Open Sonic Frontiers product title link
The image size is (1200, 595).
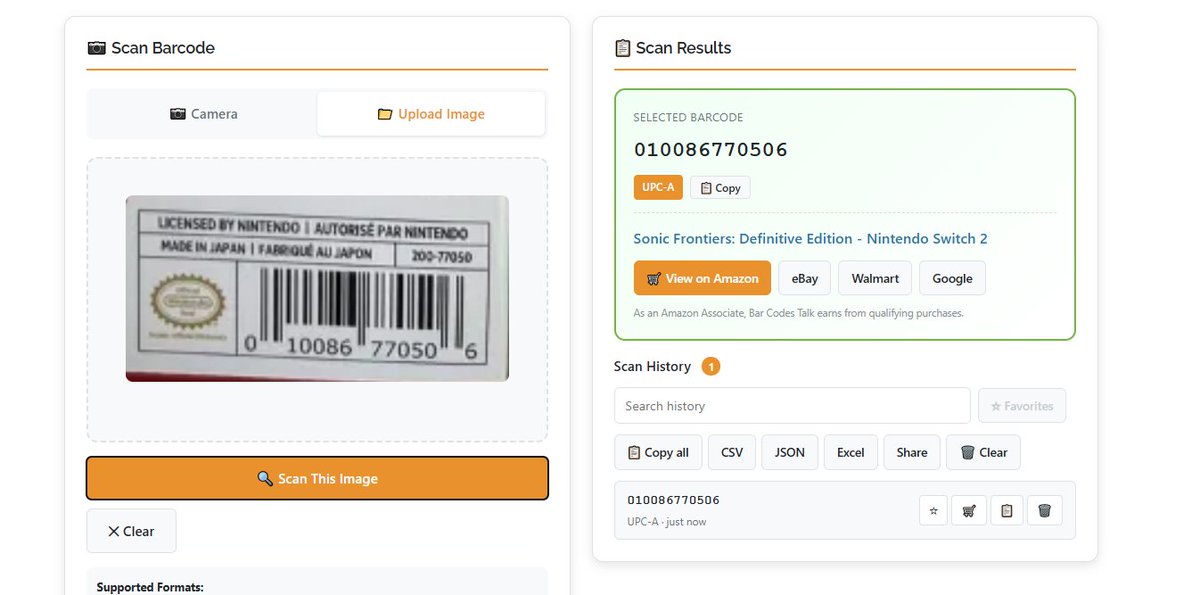pyautogui.click(x=810, y=239)
